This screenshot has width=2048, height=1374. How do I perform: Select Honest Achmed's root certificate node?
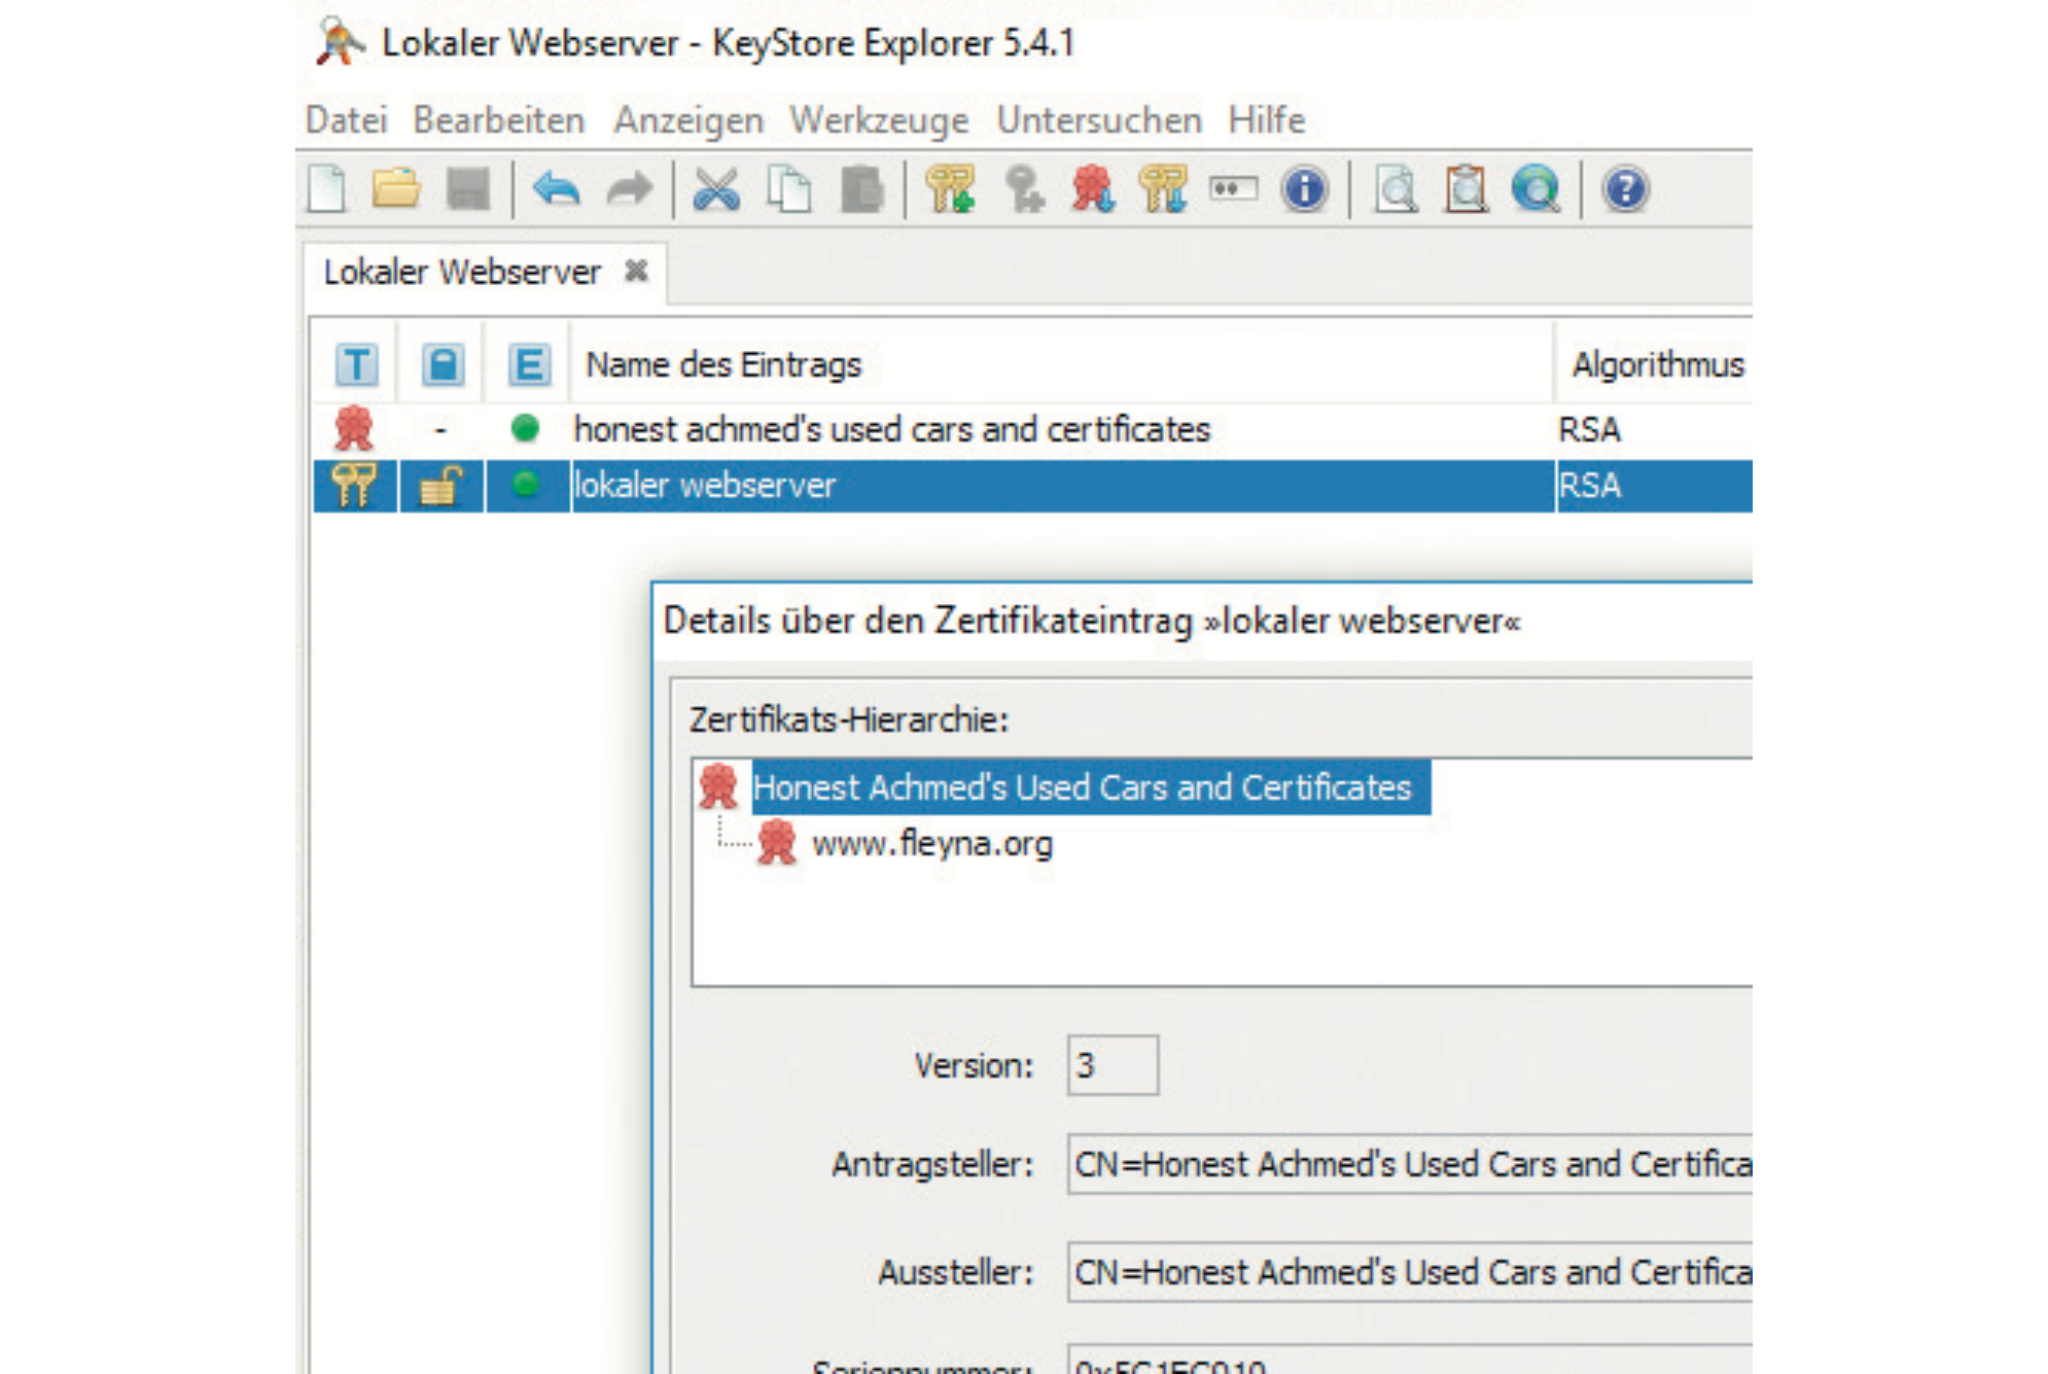(x=1080, y=788)
